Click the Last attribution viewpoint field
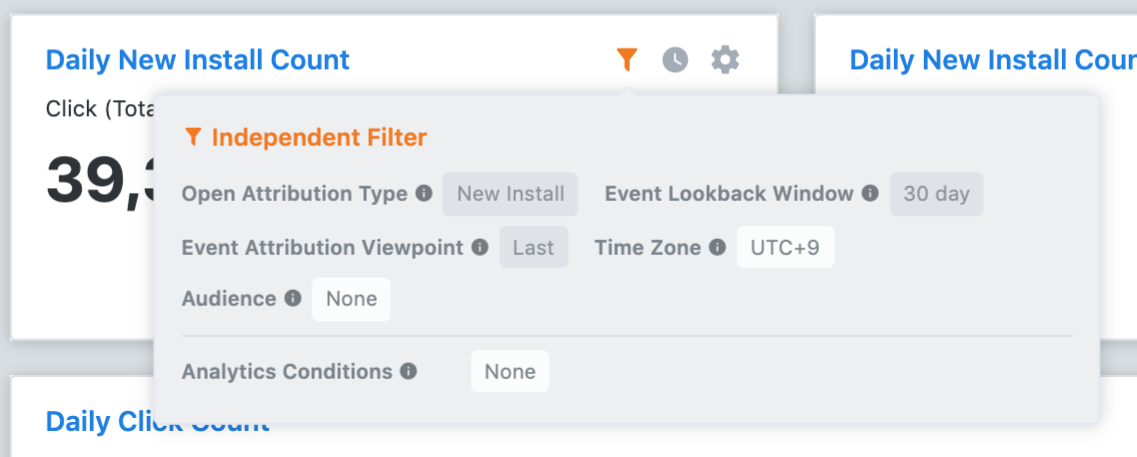The height and width of the screenshot is (457, 1137). (x=534, y=247)
